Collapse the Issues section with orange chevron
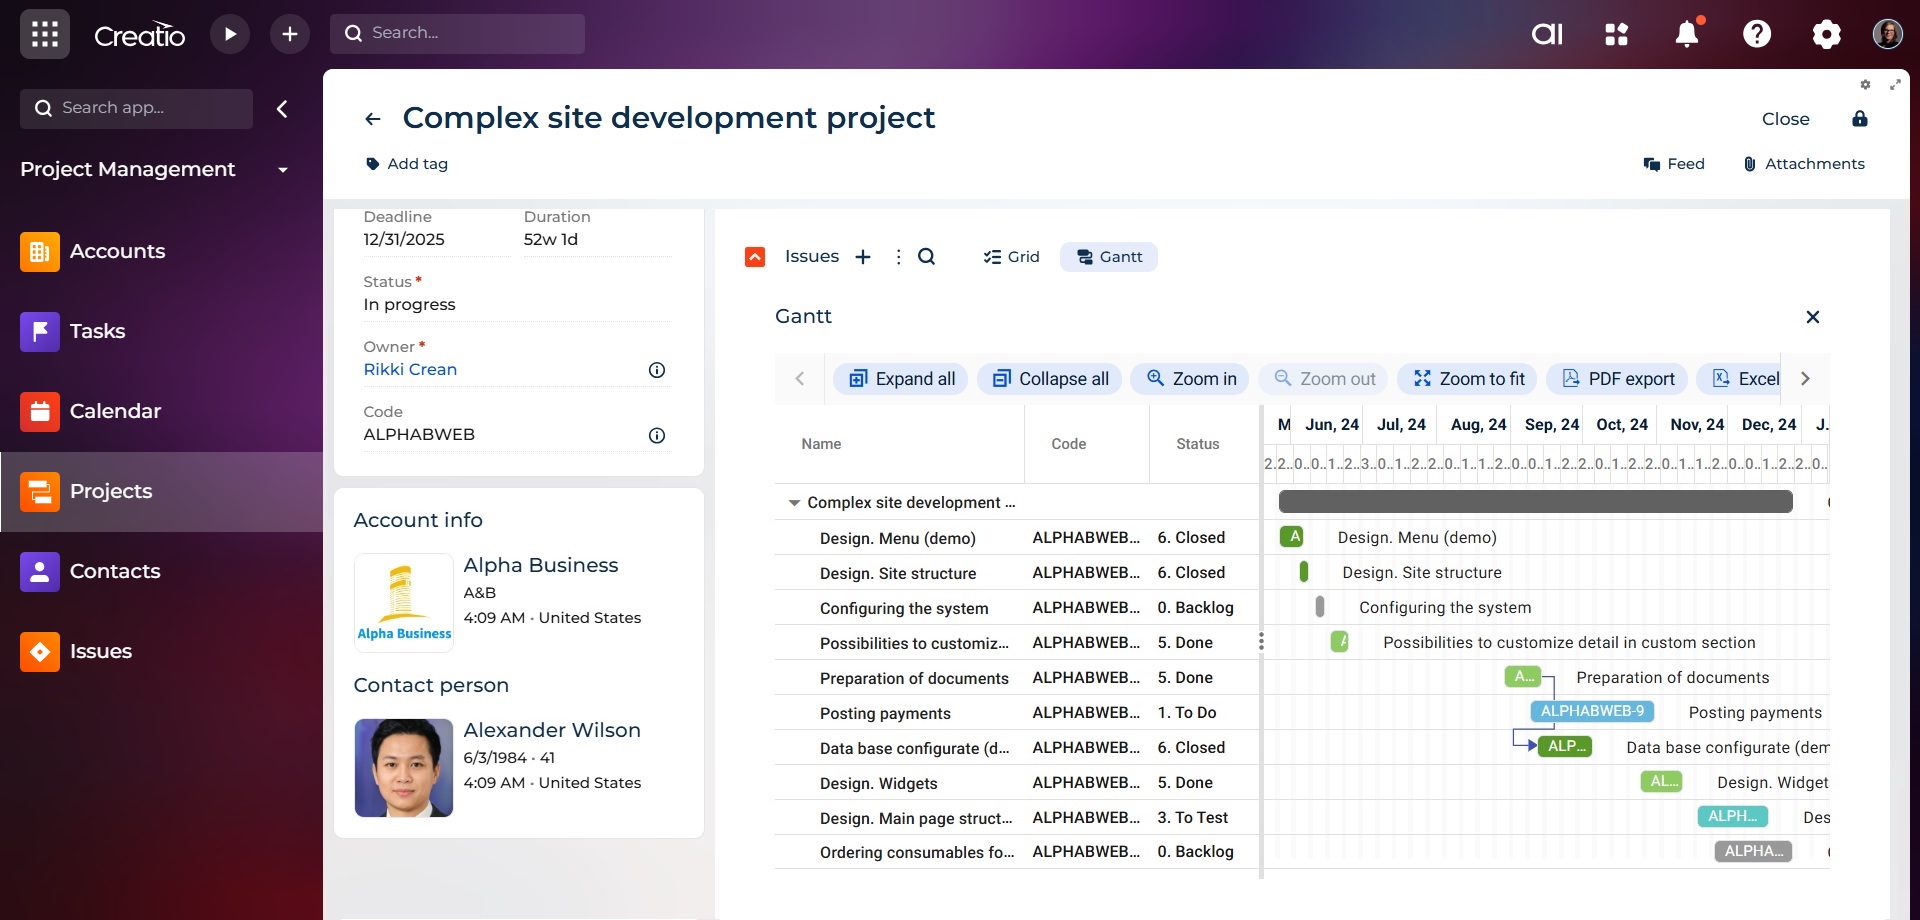This screenshot has height=920, width=1920. tap(755, 257)
